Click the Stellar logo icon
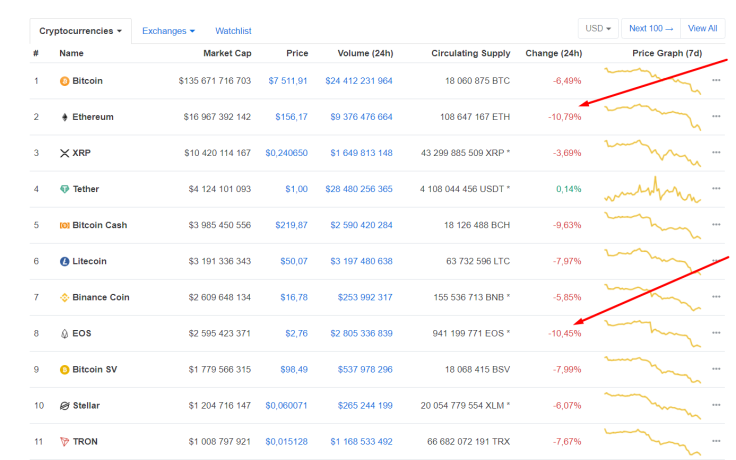The height and width of the screenshot is (460, 736). click(64, 406)
